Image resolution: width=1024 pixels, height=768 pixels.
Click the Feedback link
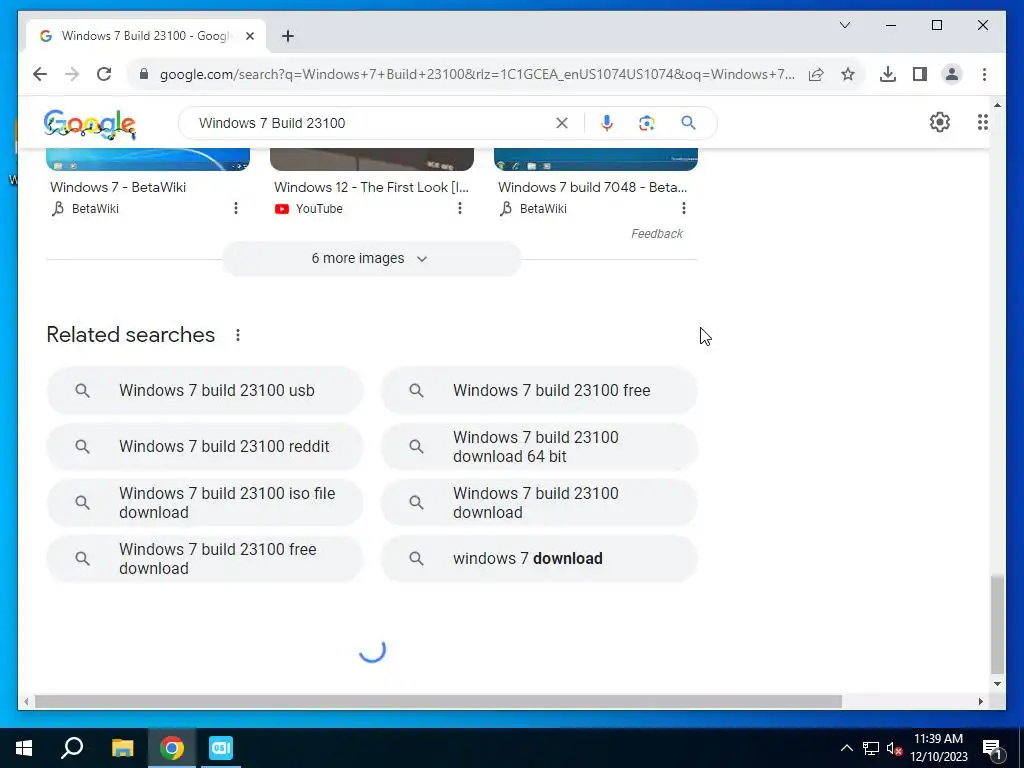click(657, 234)
